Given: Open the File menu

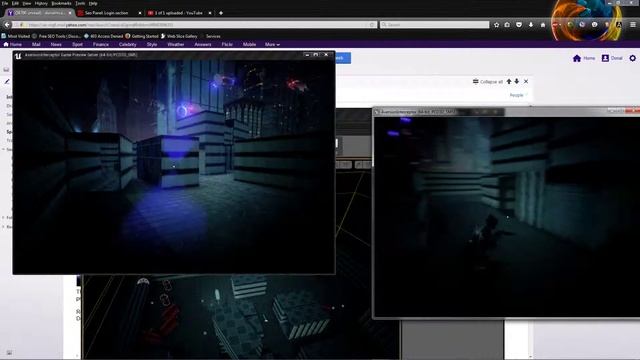Looking at the screenshot, I should point(5,3).
